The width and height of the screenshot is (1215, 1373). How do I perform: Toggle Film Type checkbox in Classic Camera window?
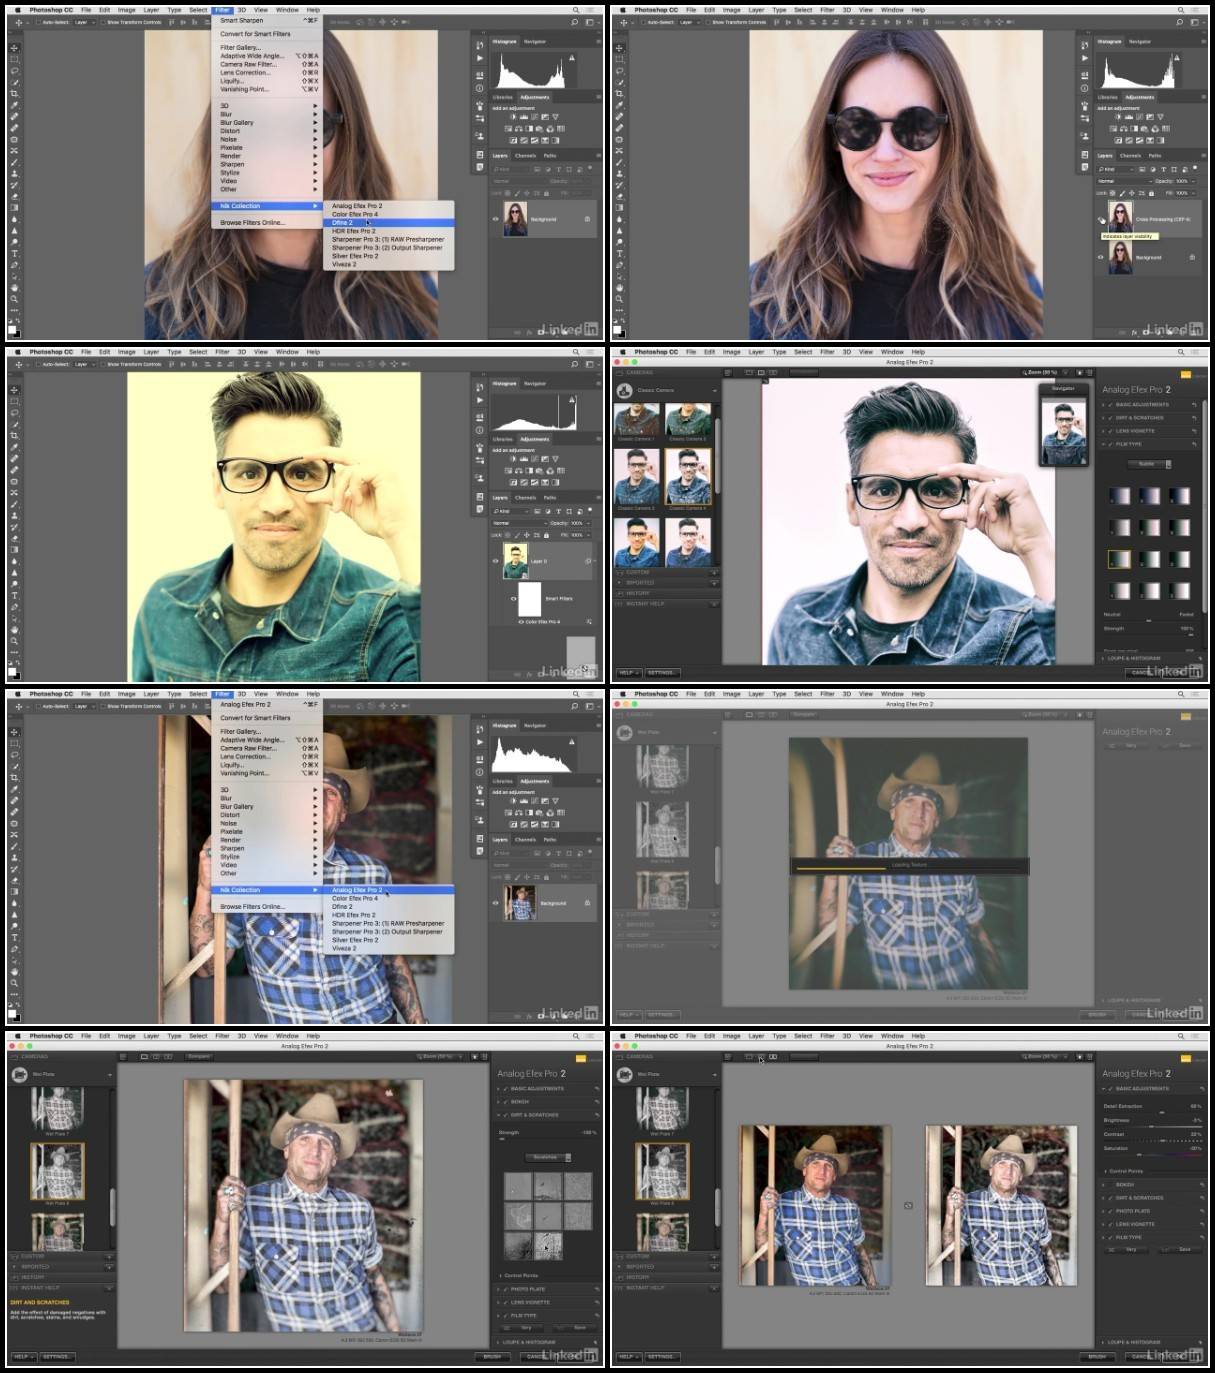(1111, 444)
